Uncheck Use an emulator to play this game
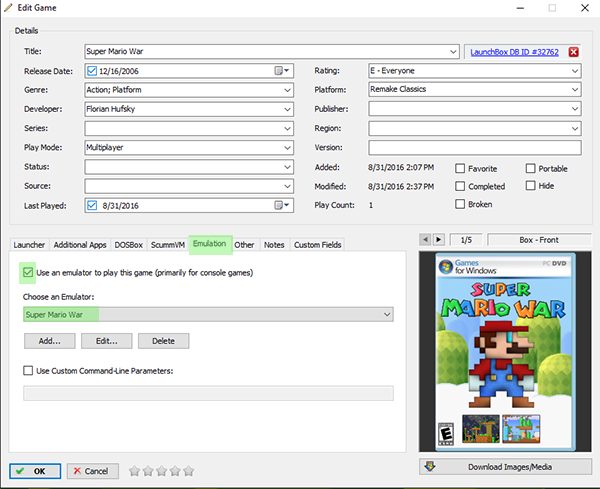Screen dimensions: 600x489 coord(28,272)
